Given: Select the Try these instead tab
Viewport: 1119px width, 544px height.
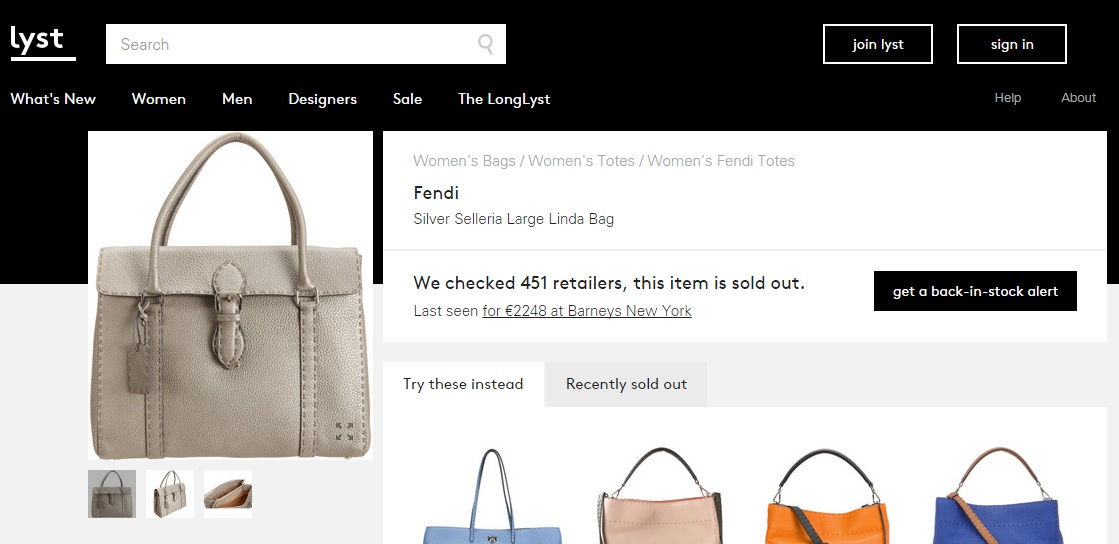Looking at the screenshot, I should coord(463,384).
